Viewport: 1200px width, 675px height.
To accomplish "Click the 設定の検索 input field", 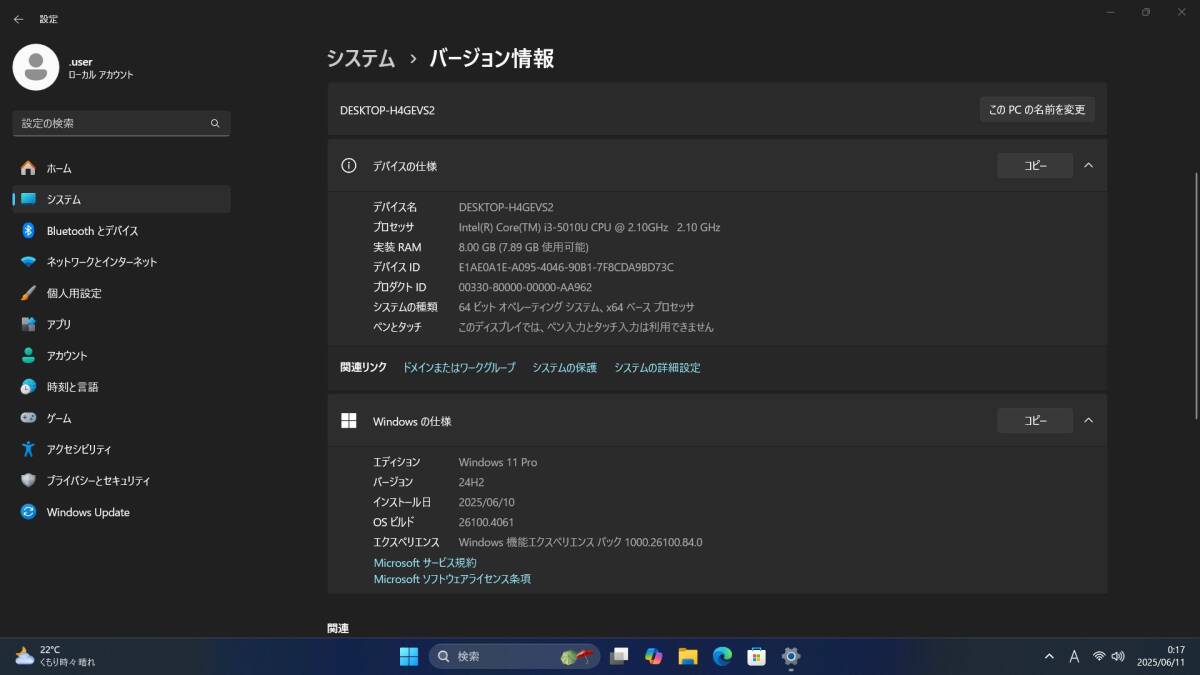I will 110,124.
